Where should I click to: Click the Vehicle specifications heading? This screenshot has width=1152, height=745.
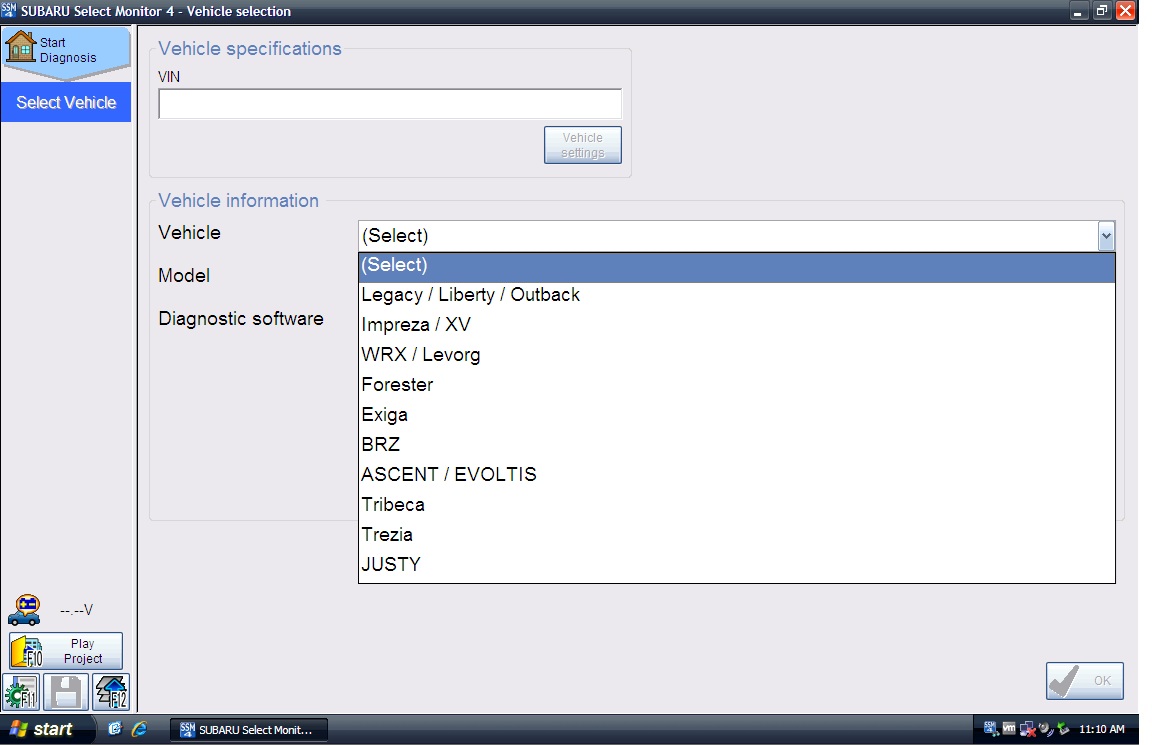(250, 48)
